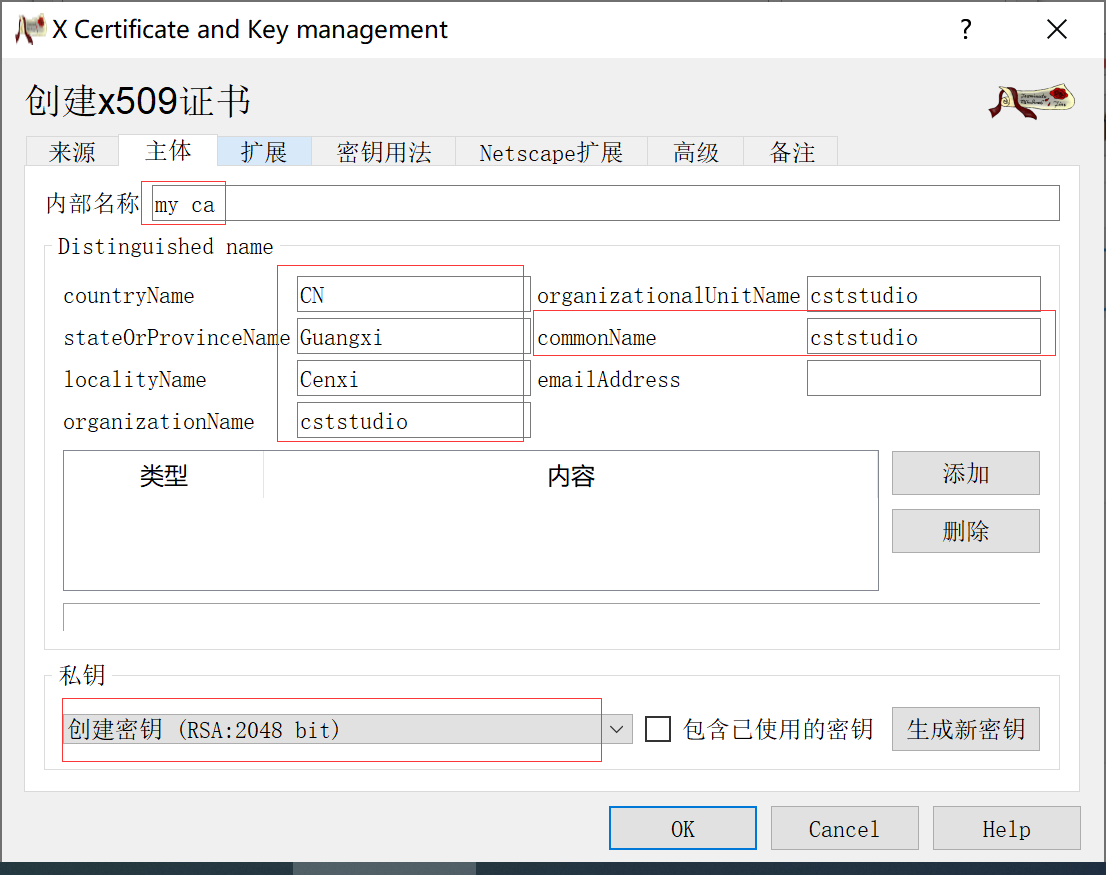The width and height of the screenshot is (1106, 875).
Task: Click the stateOrProvinceName field with Guangxi
Action: (413, 336)
